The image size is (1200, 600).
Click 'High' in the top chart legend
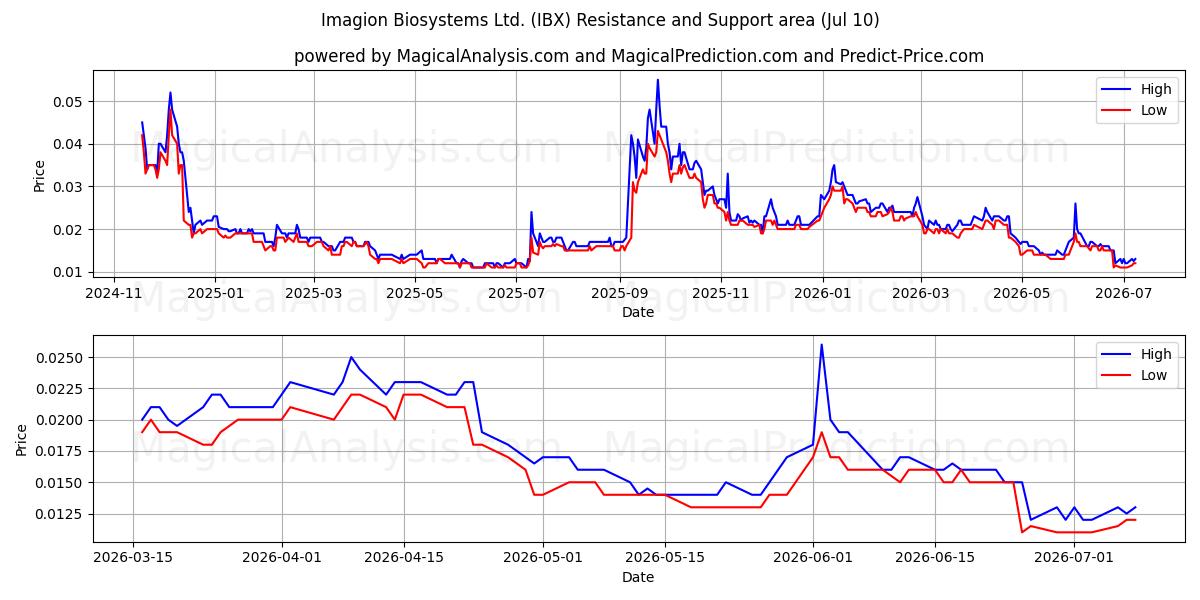(1156, 89)
